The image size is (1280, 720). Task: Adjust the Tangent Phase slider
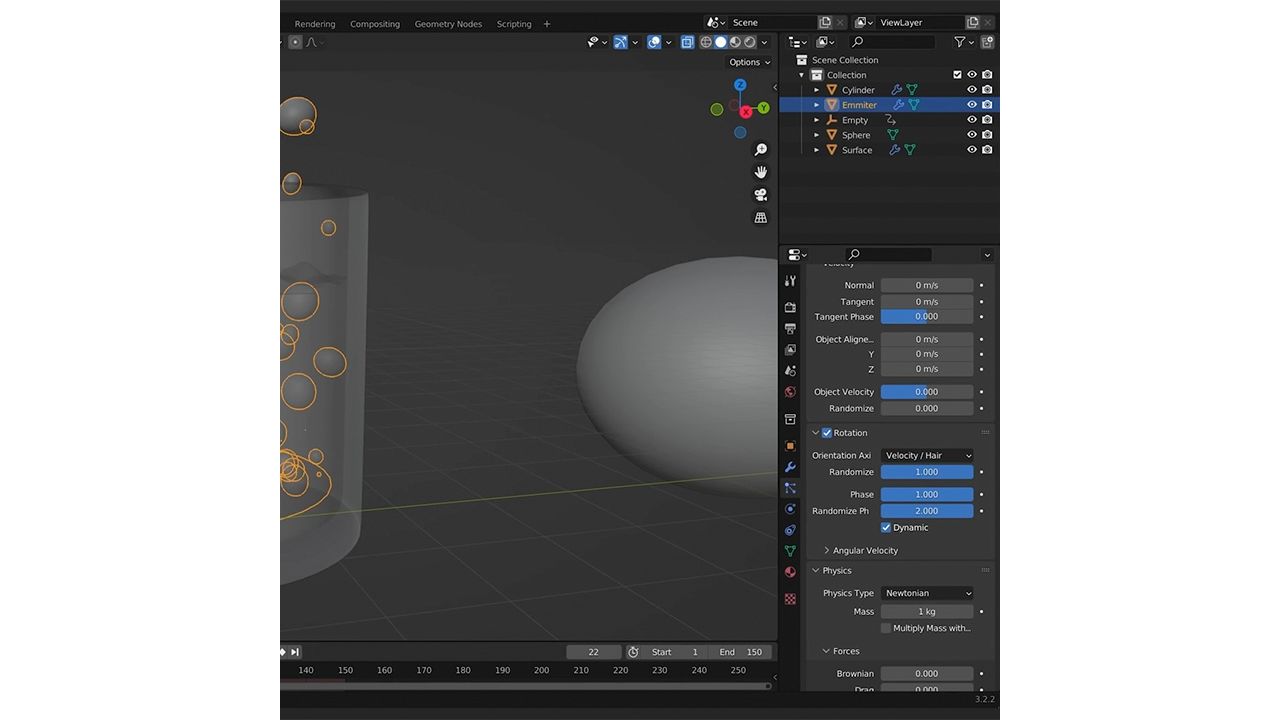927,317
